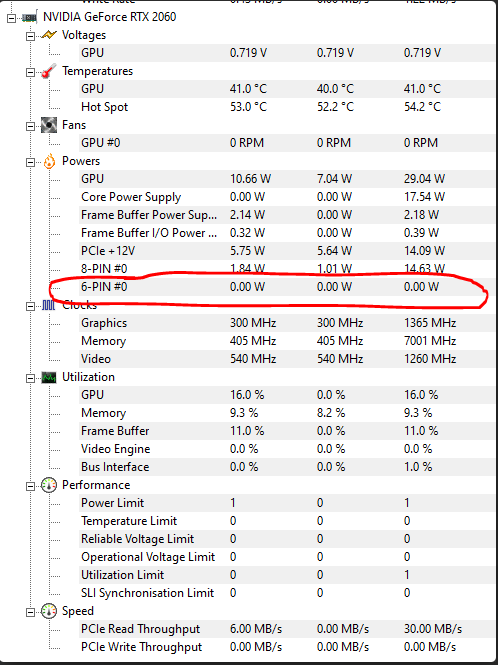Image resolution: width=498 pixels, height=665 pixels.
Task: Collapse the NVIDIA GeForce RTX 2060 node
Action: (x=11, y=18)
